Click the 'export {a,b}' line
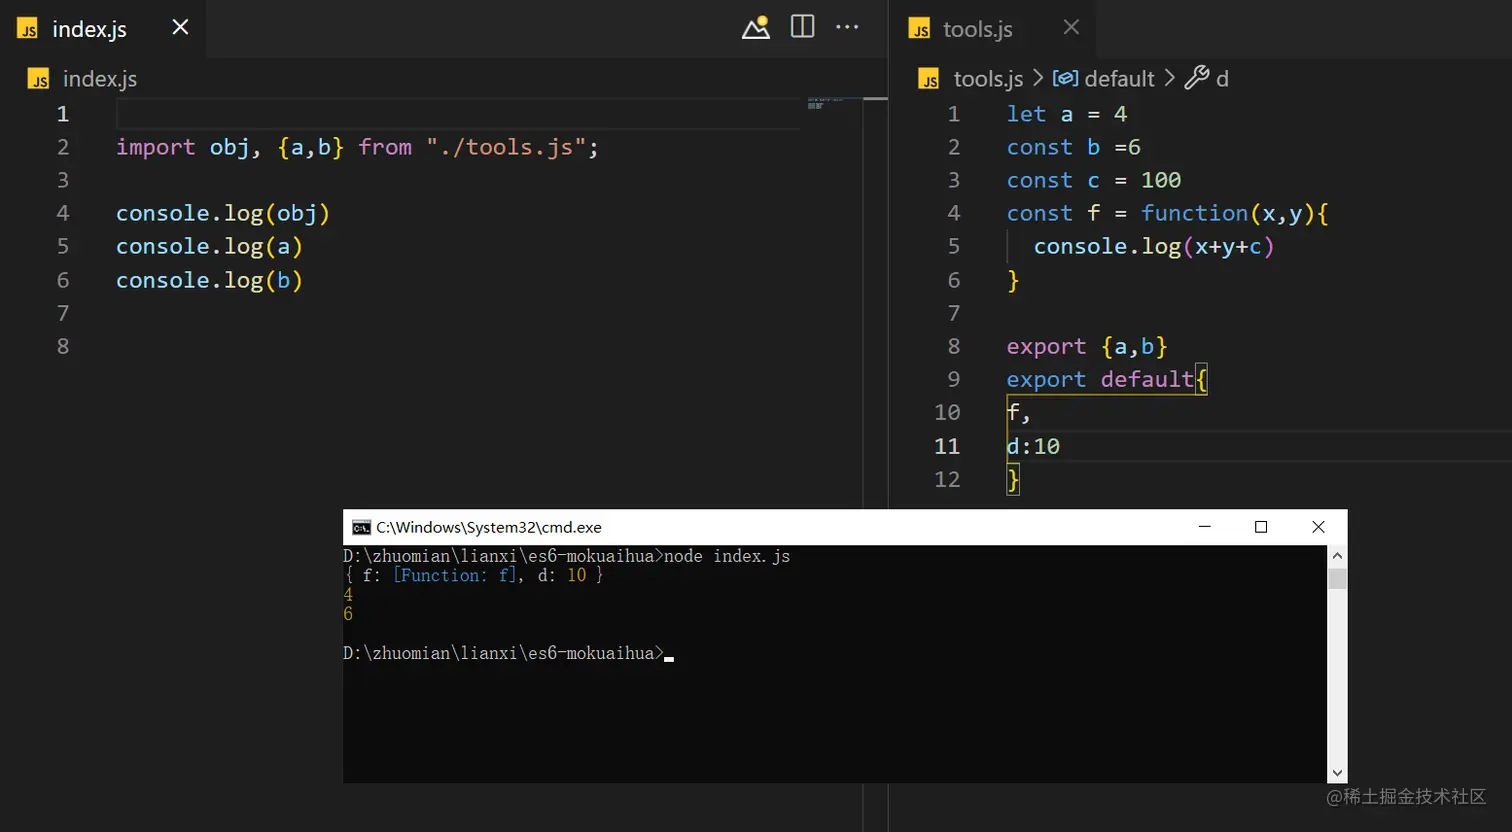 tap(1087, 346)
